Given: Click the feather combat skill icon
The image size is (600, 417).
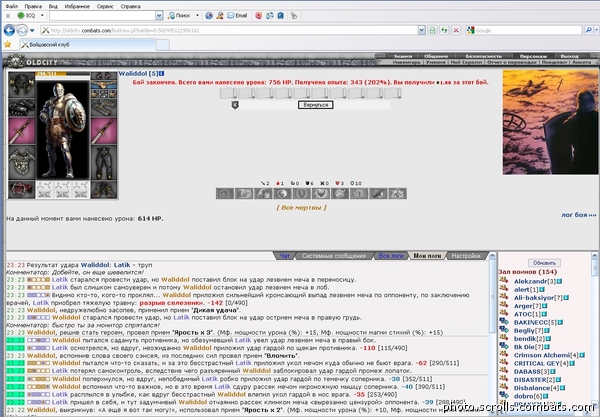Looking at the screenshot, I should (378, 194).
